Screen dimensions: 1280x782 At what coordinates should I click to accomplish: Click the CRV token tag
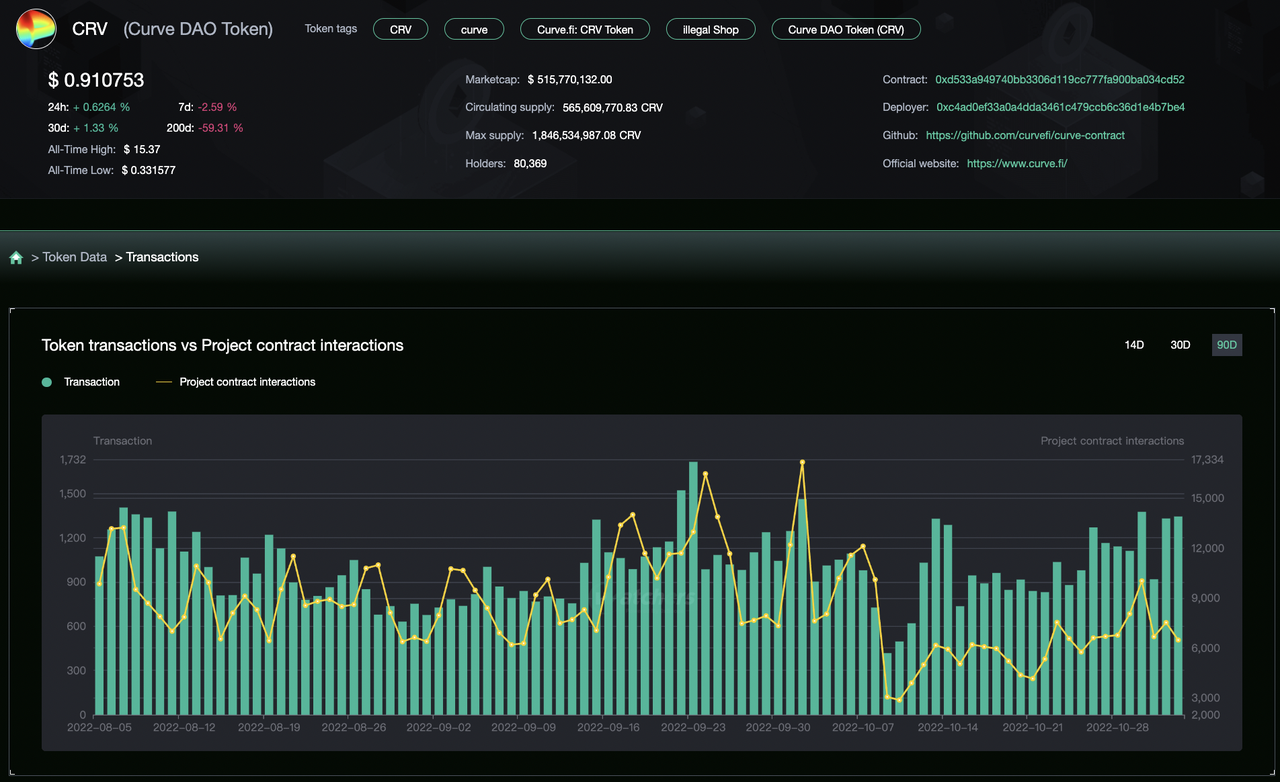click(x=400, y=29)
